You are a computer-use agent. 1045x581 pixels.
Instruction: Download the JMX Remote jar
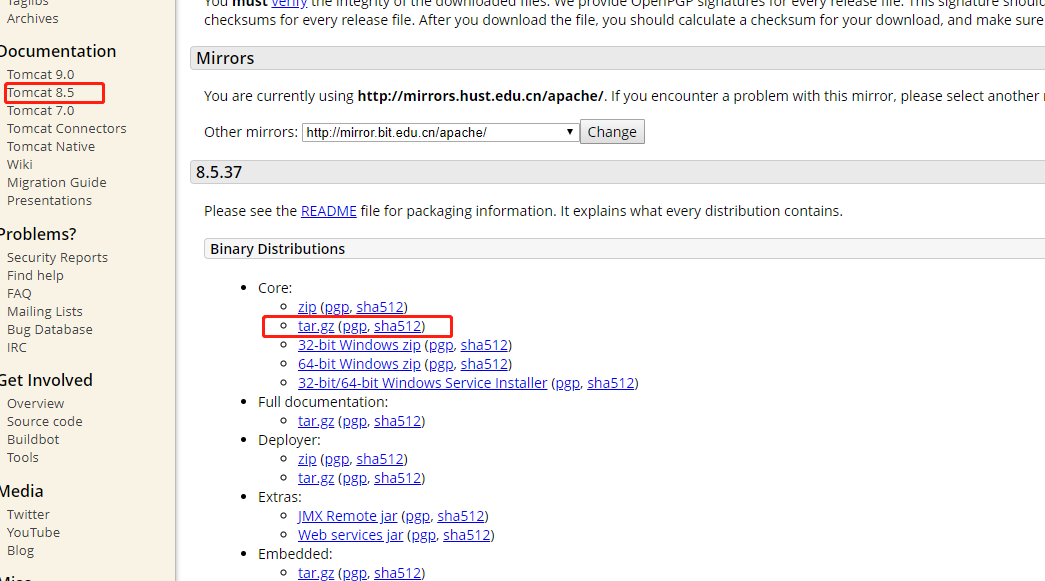pyautogui.click(x=347, y=516)
